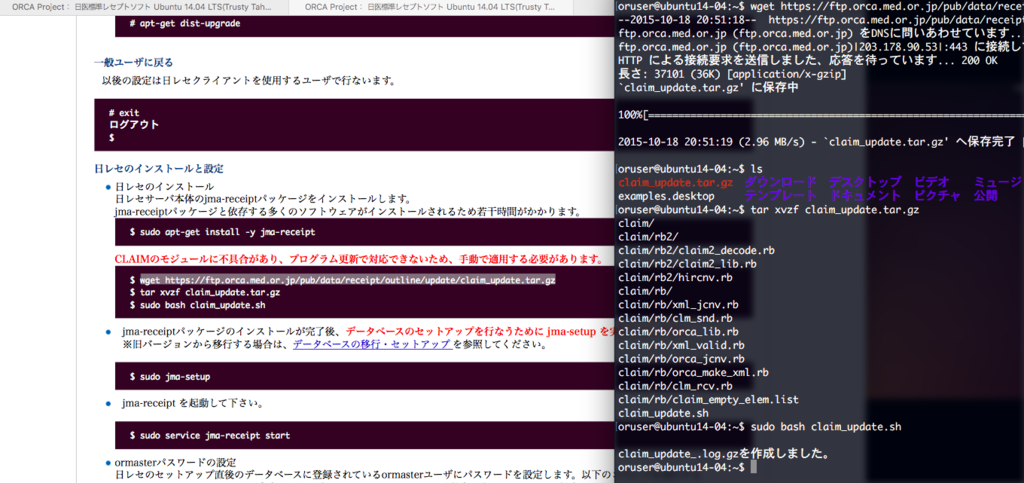
Task: Click the terminal line 'claim/rb/clm_snd.rb'
Action: [675, 319]
